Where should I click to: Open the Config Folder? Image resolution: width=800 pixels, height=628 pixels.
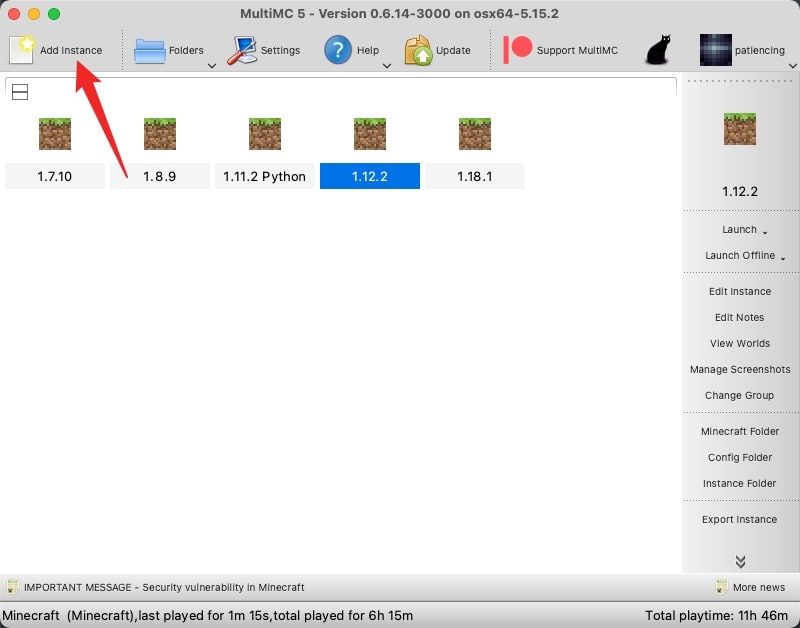(740, 457)
